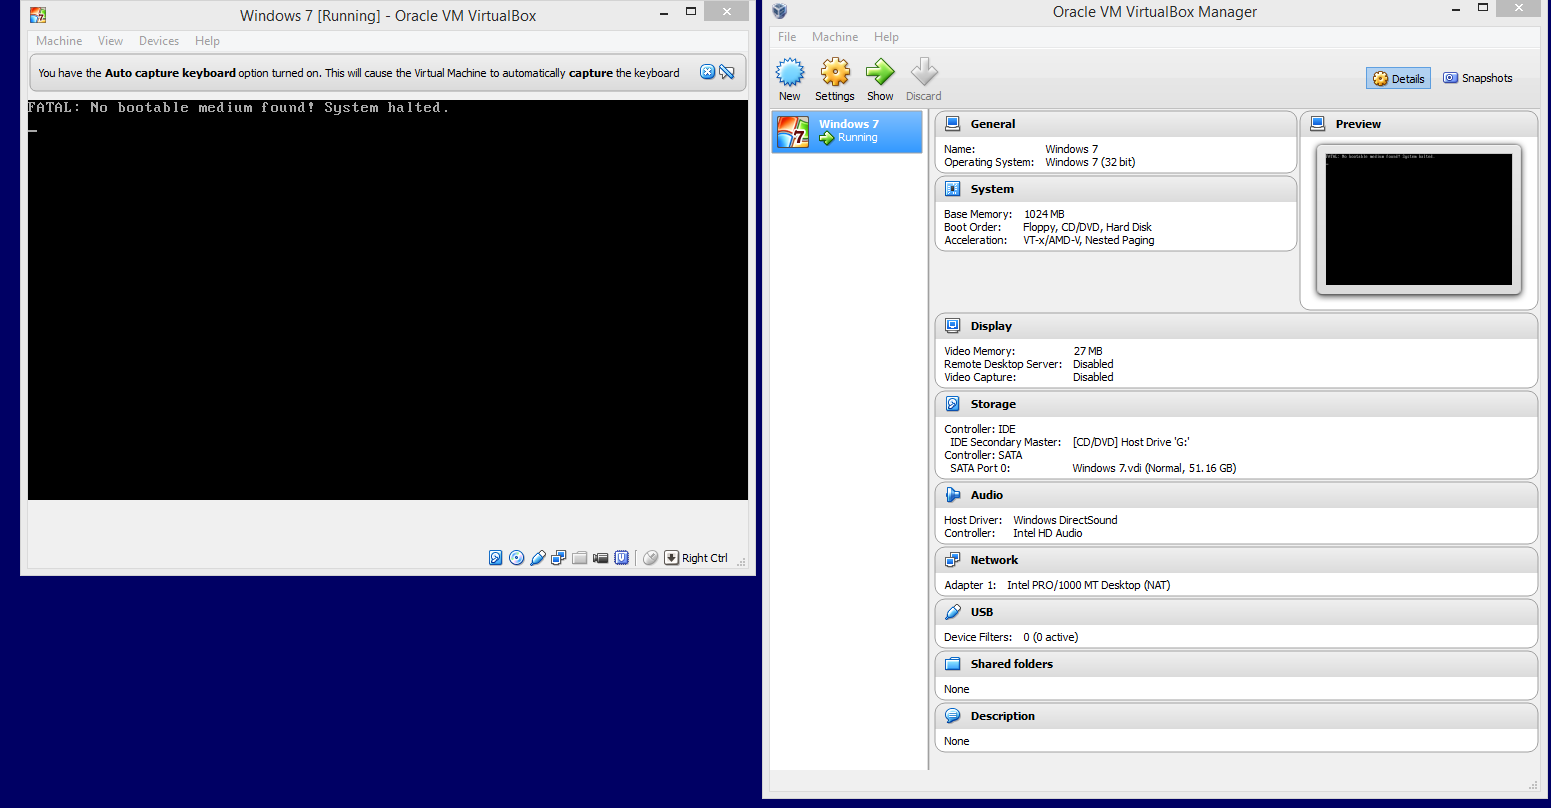Click the Preview section header

1419,124
